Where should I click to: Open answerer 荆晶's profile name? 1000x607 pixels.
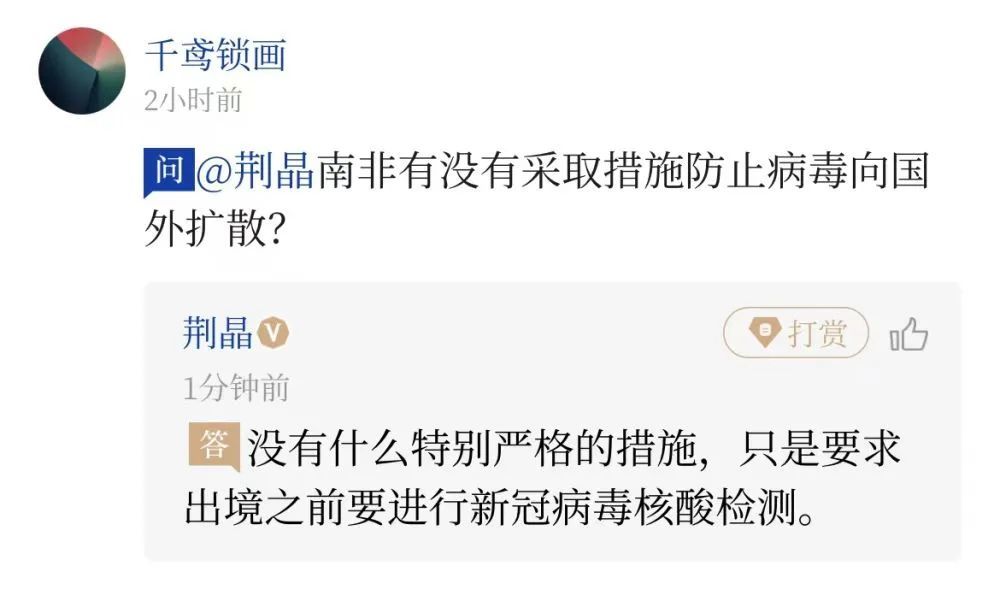[218, 333]
